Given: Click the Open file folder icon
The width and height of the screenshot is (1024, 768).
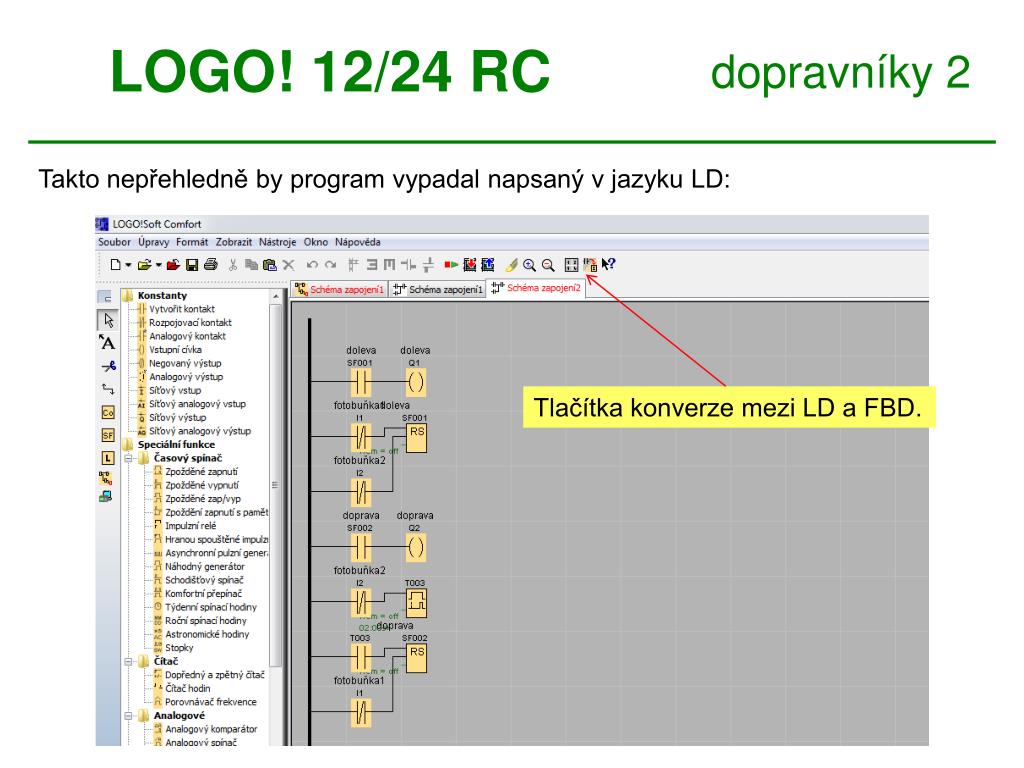Looking at the screenshot, I should 144,265.
